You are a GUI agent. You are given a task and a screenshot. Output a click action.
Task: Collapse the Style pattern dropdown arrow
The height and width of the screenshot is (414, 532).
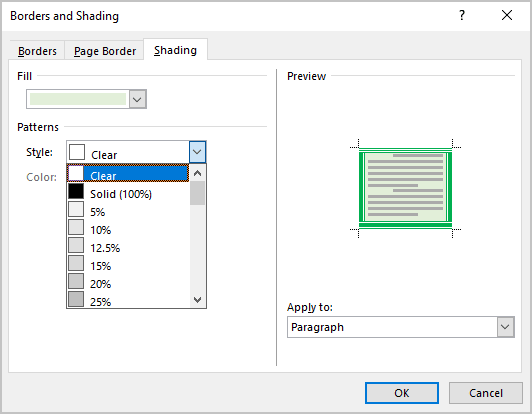(197, 152)
